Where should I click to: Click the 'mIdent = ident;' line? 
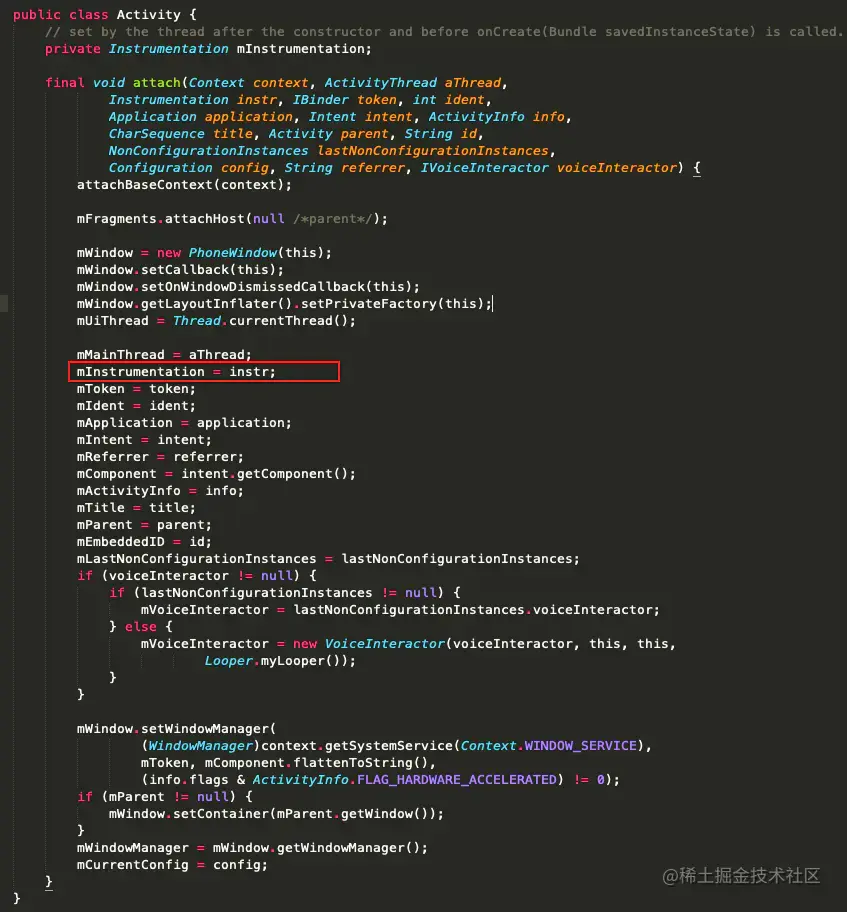pos(136,405)
